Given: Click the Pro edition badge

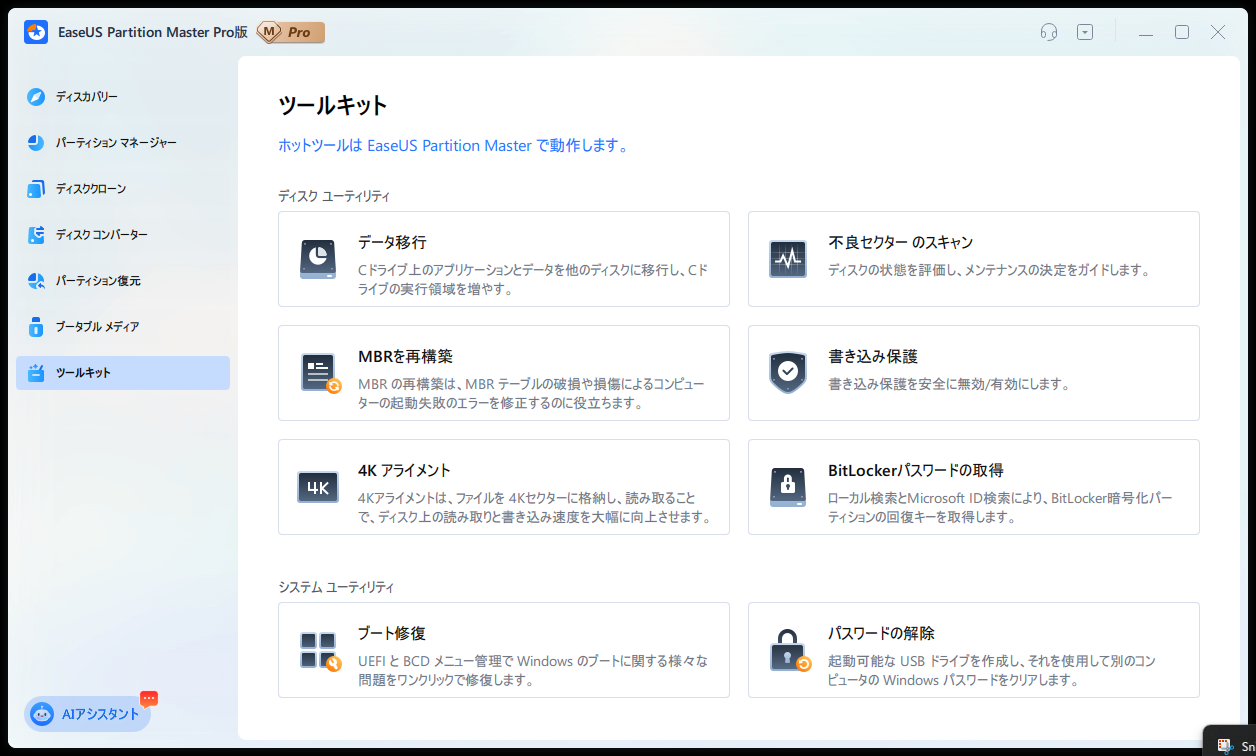Looking at the screenshot, I should pos(291,32).
